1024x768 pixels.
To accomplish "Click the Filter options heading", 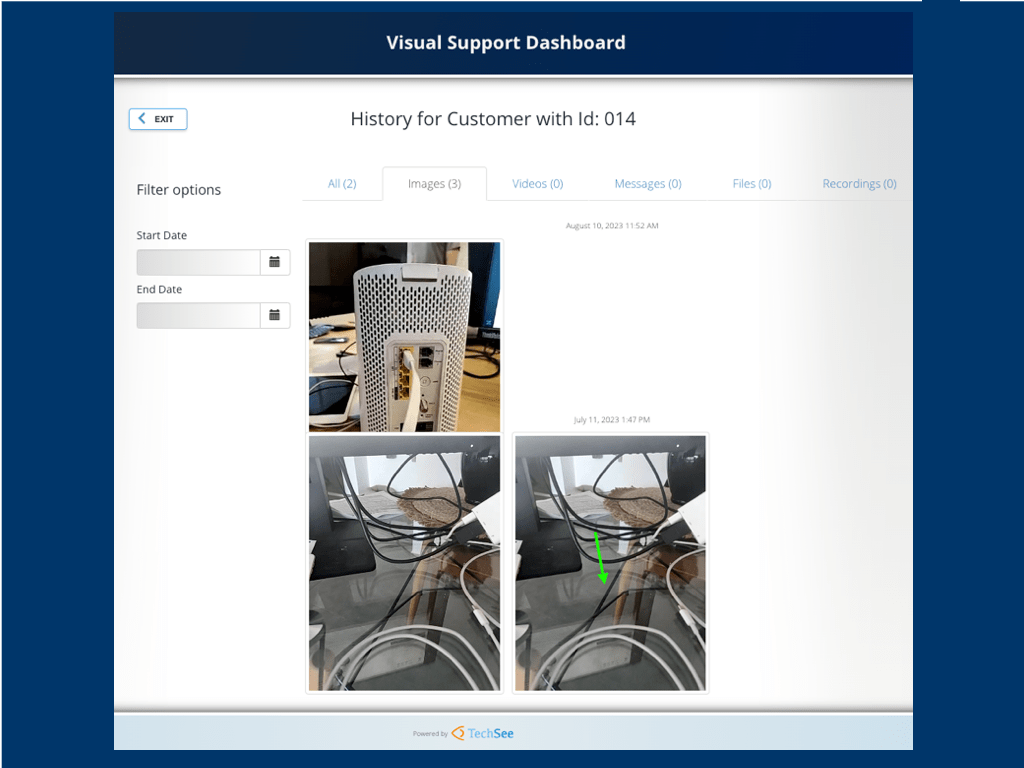I will click(x=179, y=190).
